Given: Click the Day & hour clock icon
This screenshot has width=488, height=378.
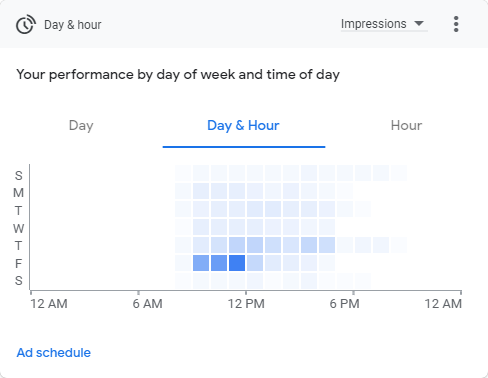Looking at the screenshot, I should point(26,24).
